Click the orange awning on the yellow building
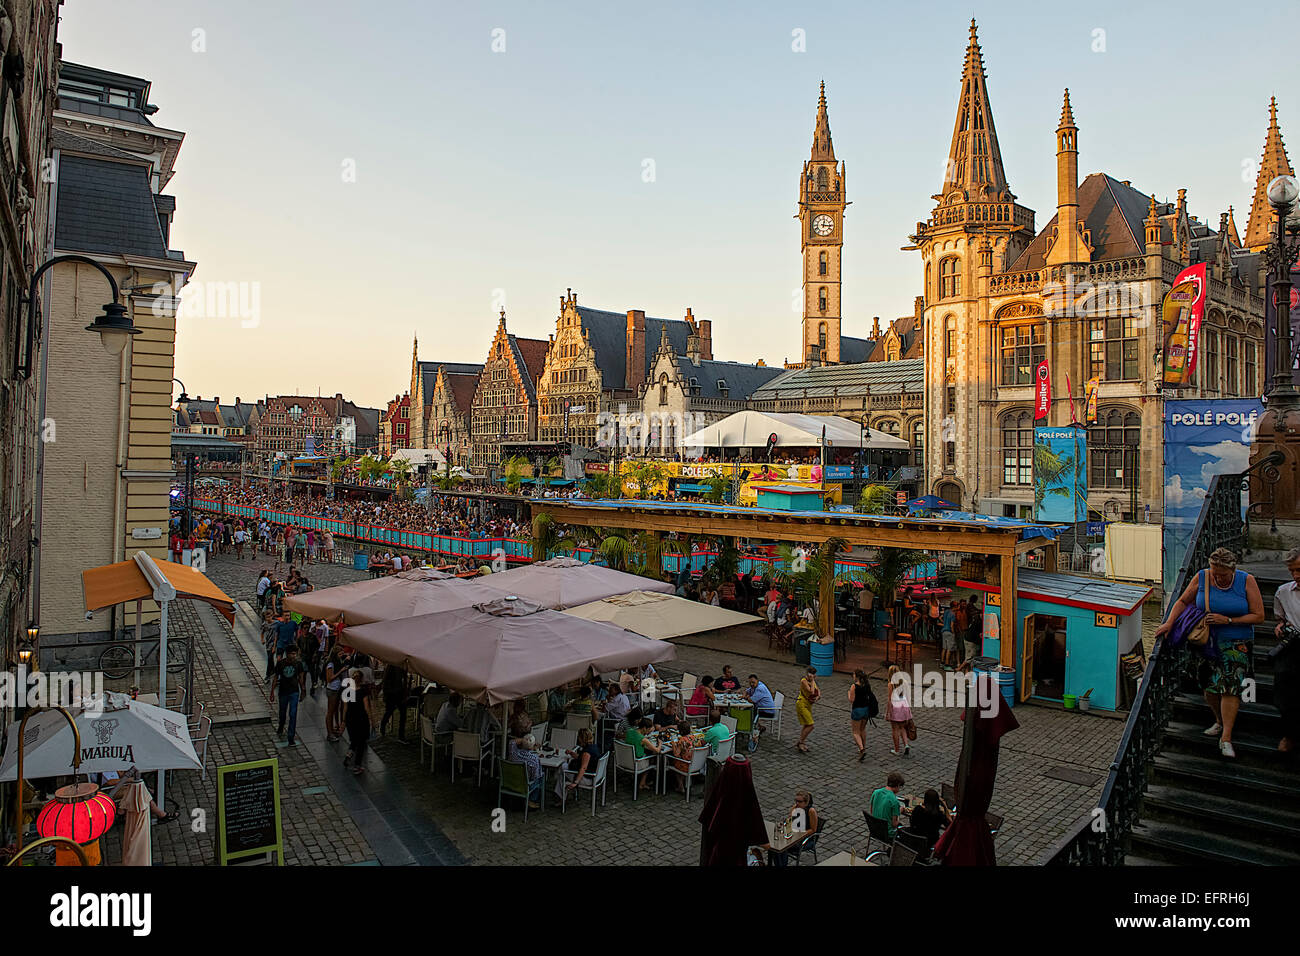The width and height of the screenshot is (1300, 956). [157, 586]
